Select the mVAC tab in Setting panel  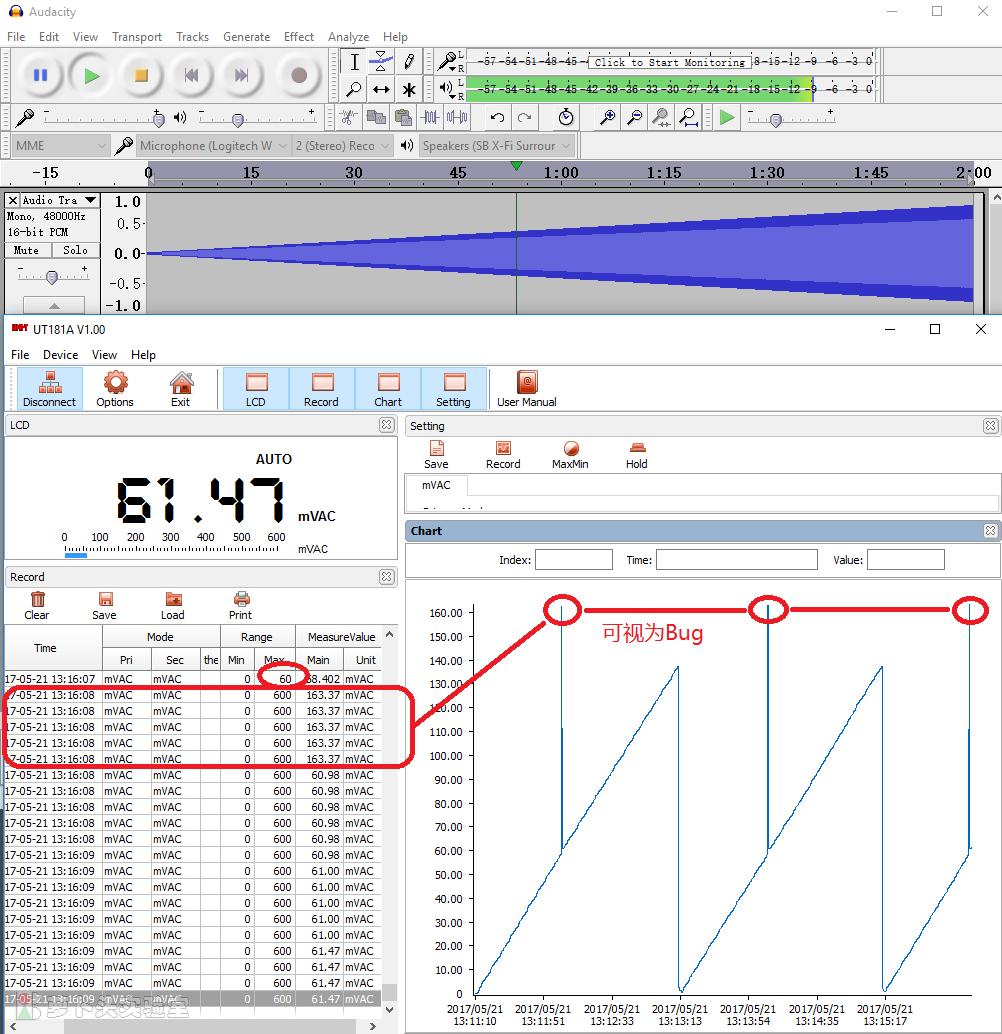[x=436, y=486]
